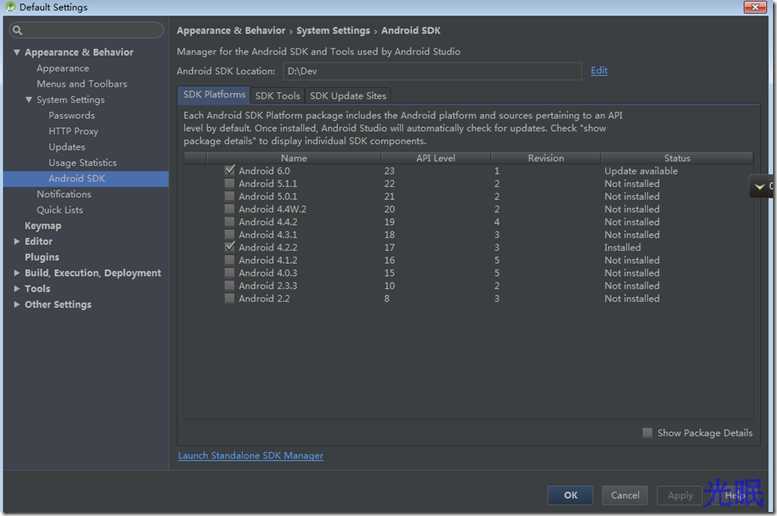
Task: Sort by the Revision column header
Action: (546, 158)
